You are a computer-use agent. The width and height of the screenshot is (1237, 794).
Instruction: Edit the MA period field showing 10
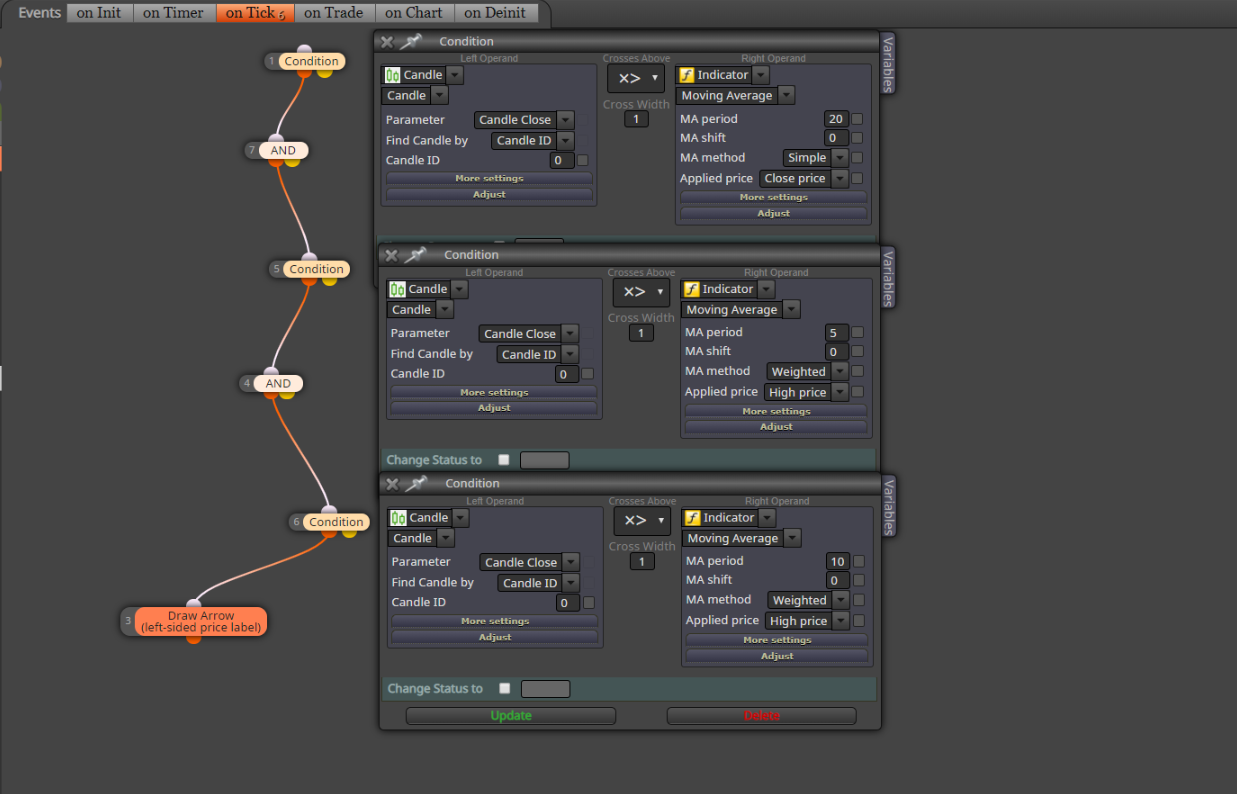838,562
